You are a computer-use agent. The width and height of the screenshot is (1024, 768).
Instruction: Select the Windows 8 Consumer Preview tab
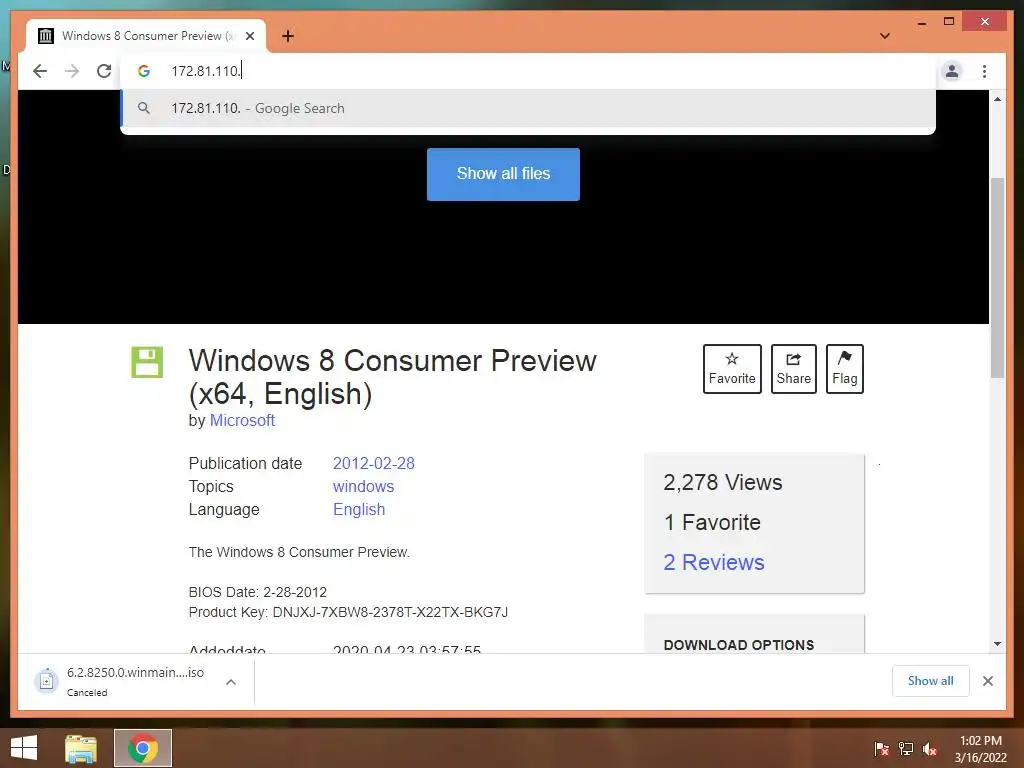146,36
